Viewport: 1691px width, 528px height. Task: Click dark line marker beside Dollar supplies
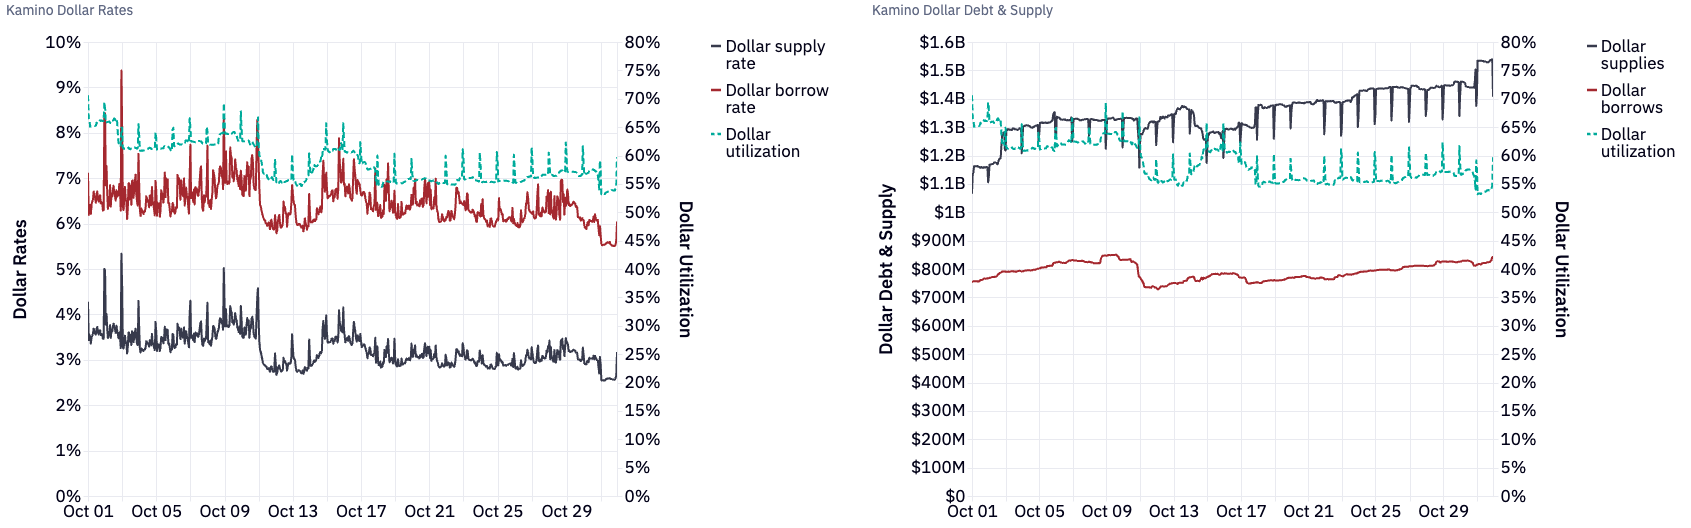[x=1592, y=47]
